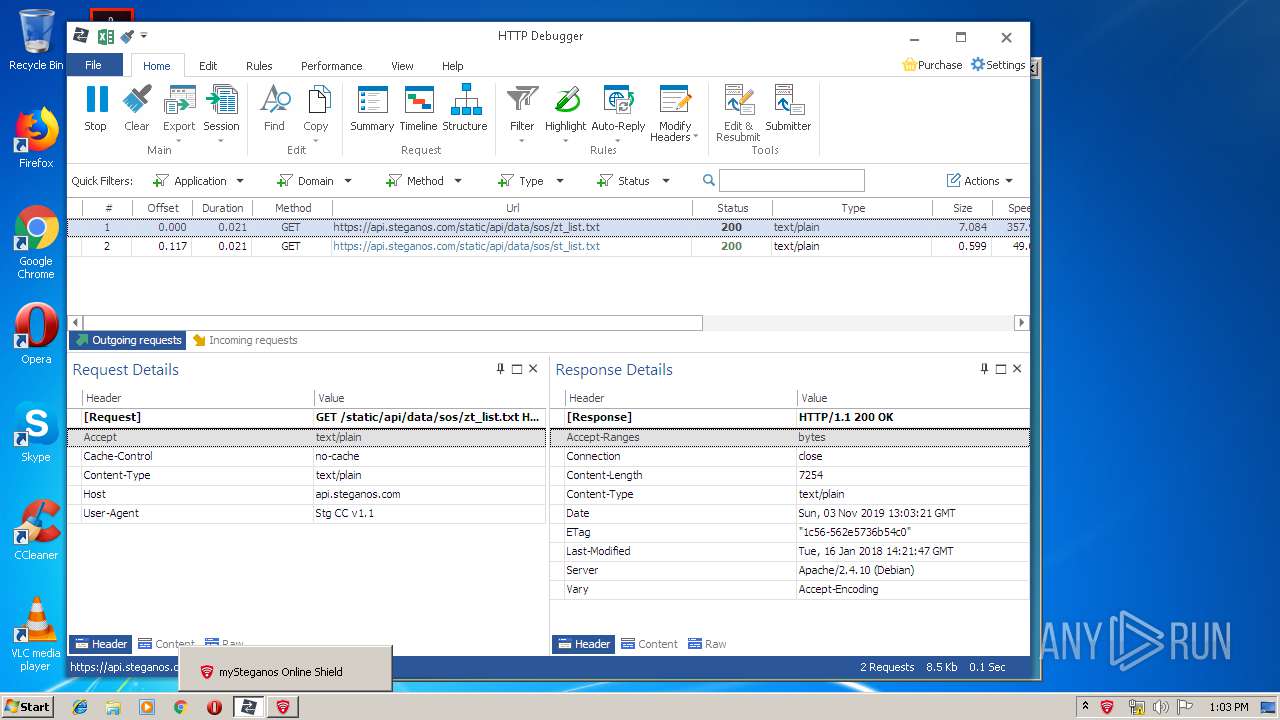Open the Export tool
The width and height of the screenshot is (1280, 720).
click(x=179, y=112)
